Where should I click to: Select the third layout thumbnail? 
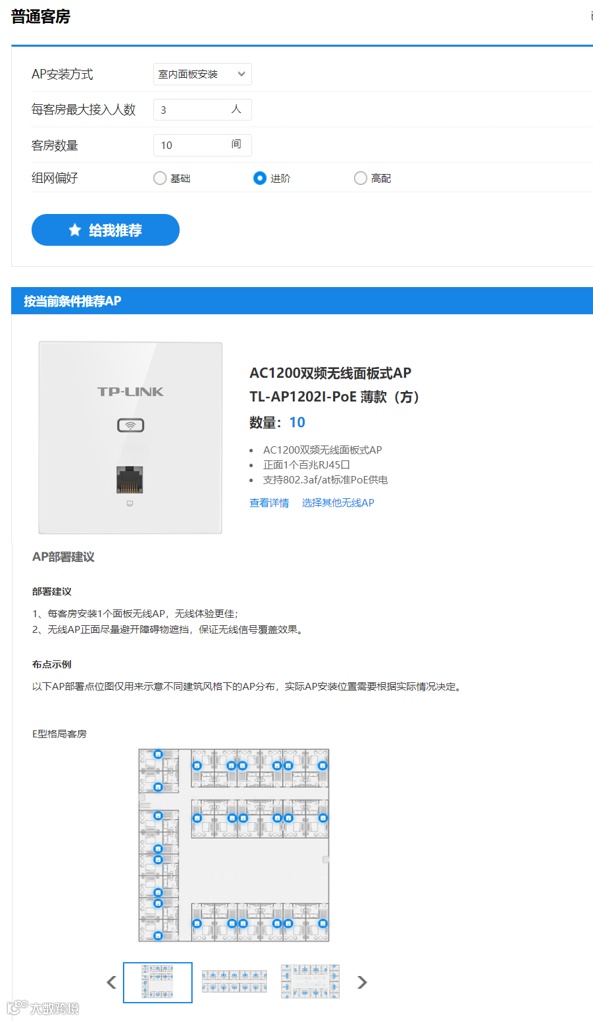(x=310, y=982)
